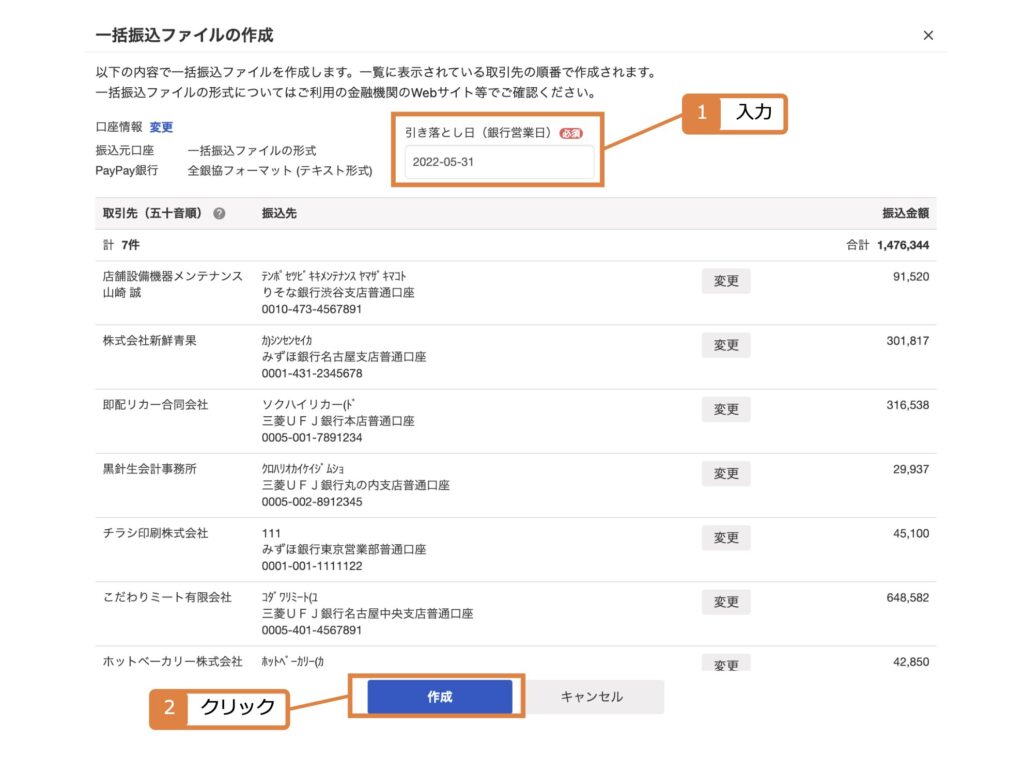
Task: Click the help icon next to 取引先（五十音順）
Action: click(x=219, y=214)
